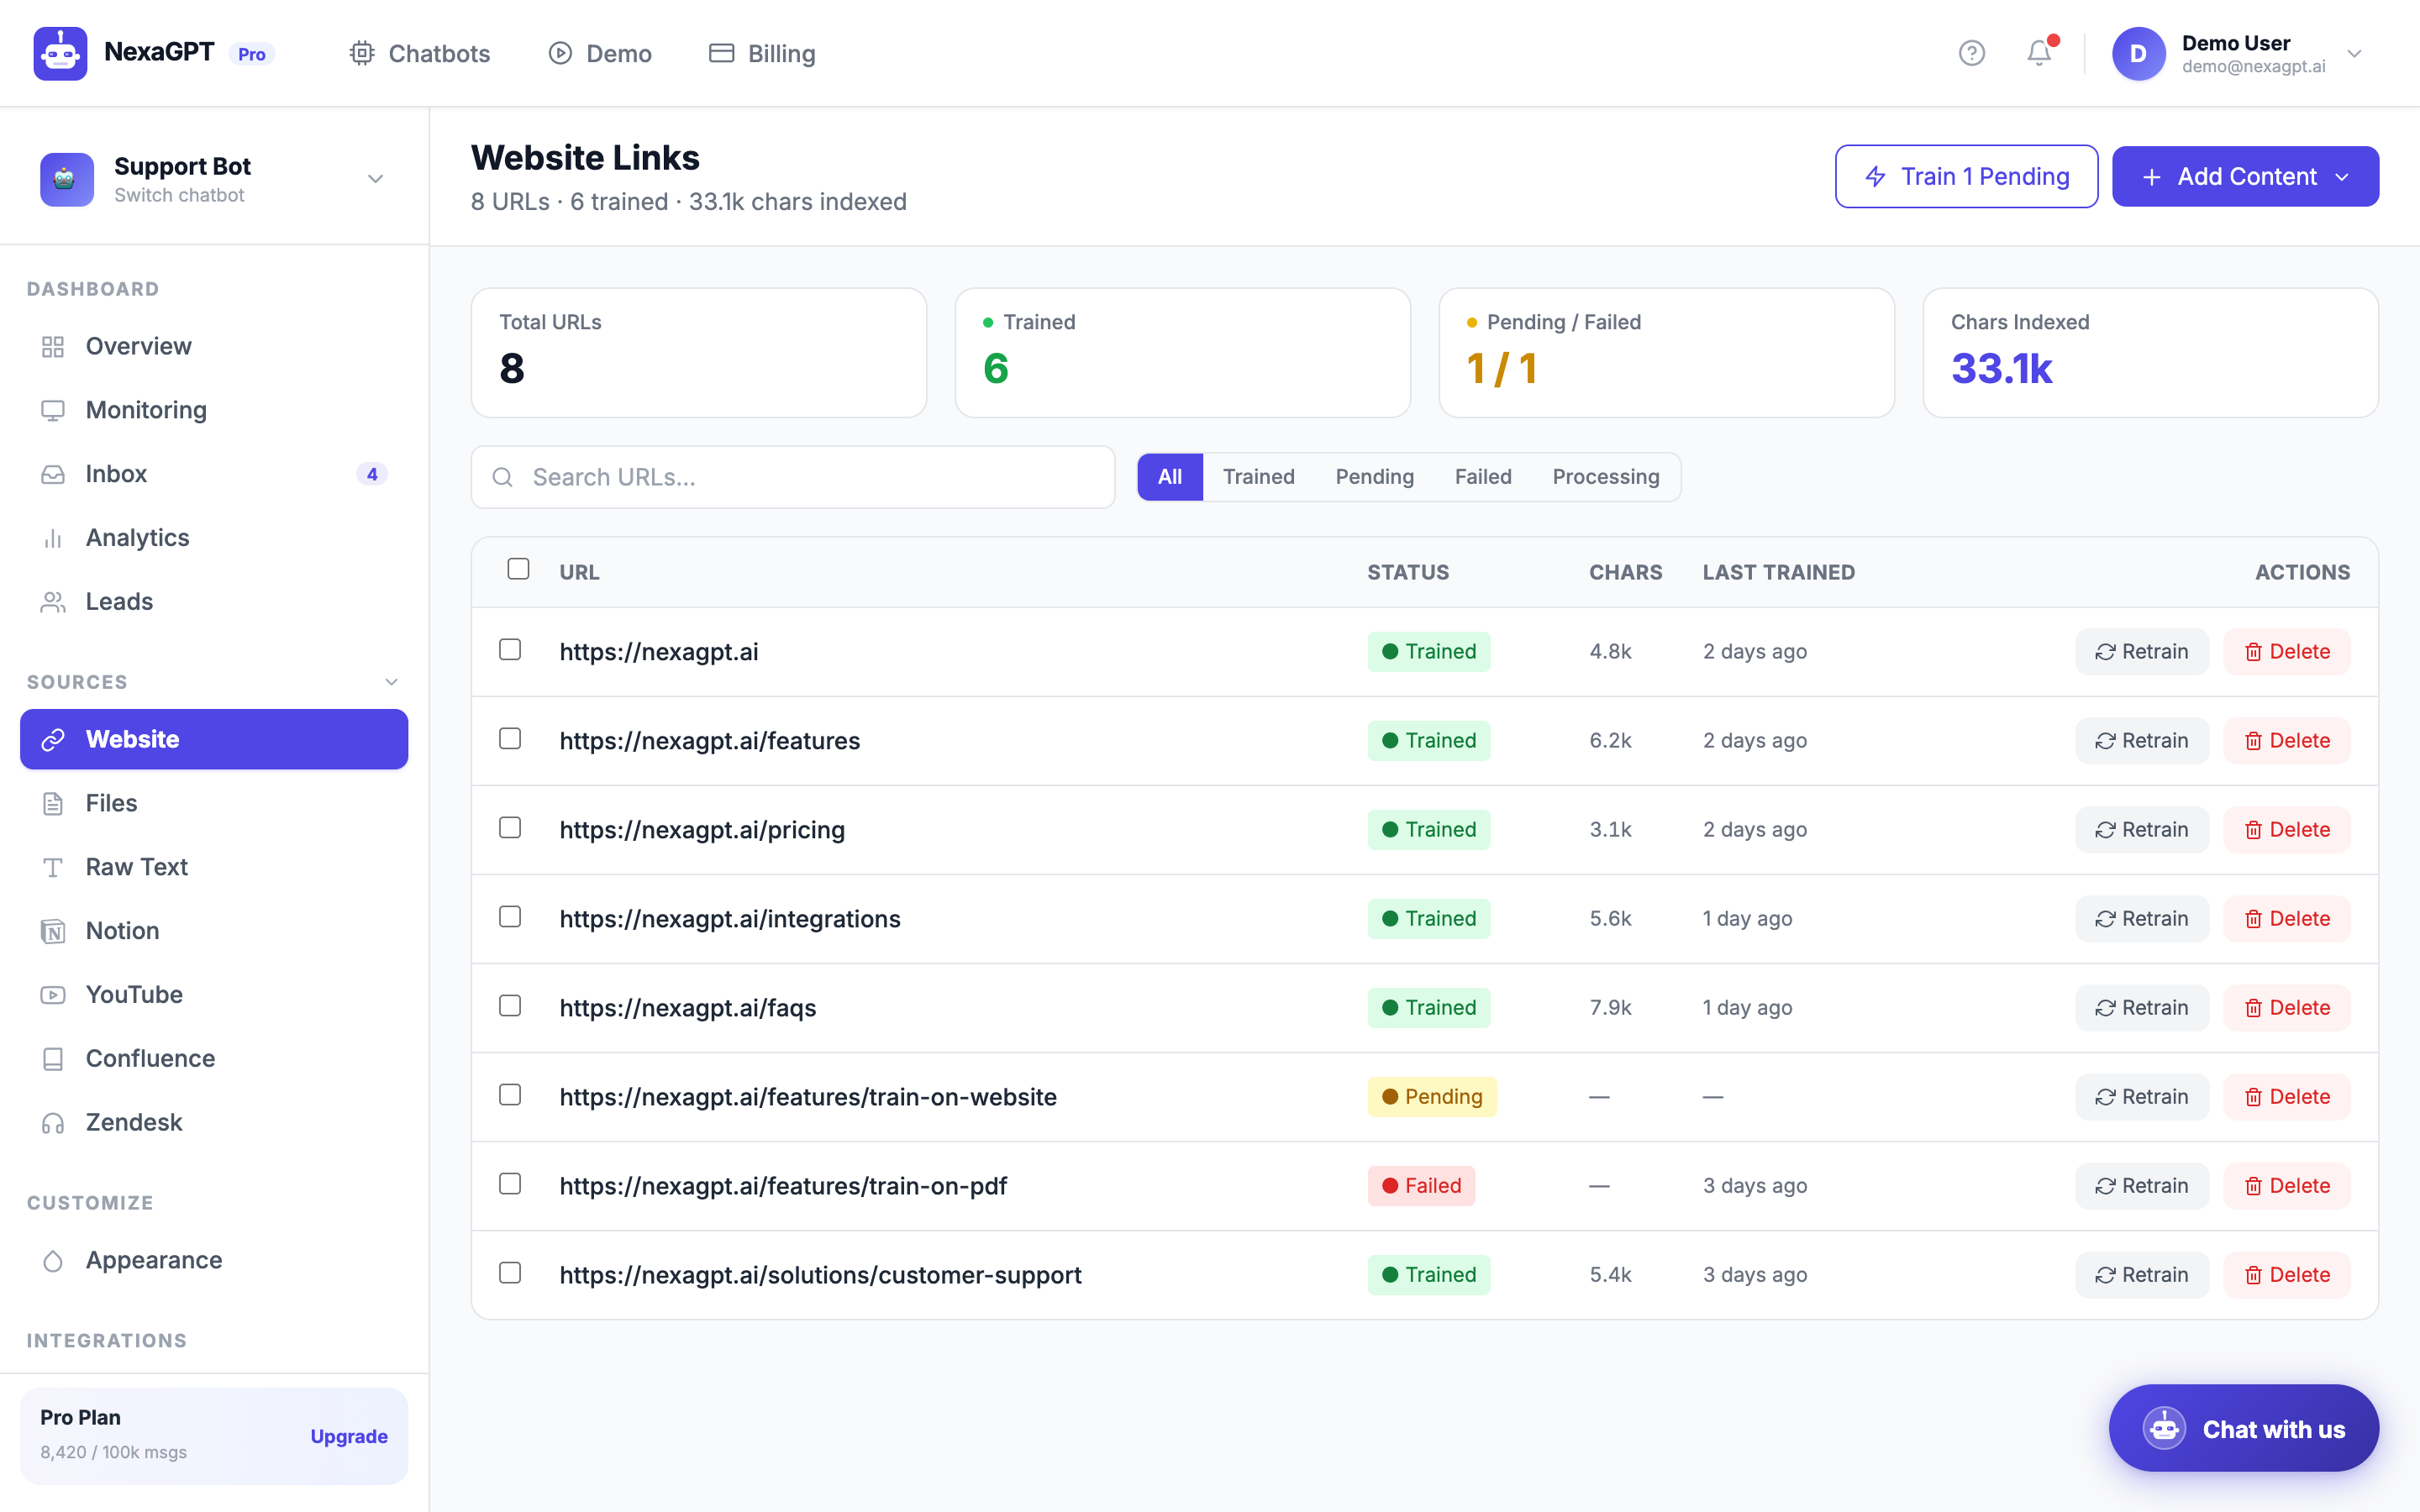Open the Confluence source
The image size is (2420, 1512).
pos(214,1059)
